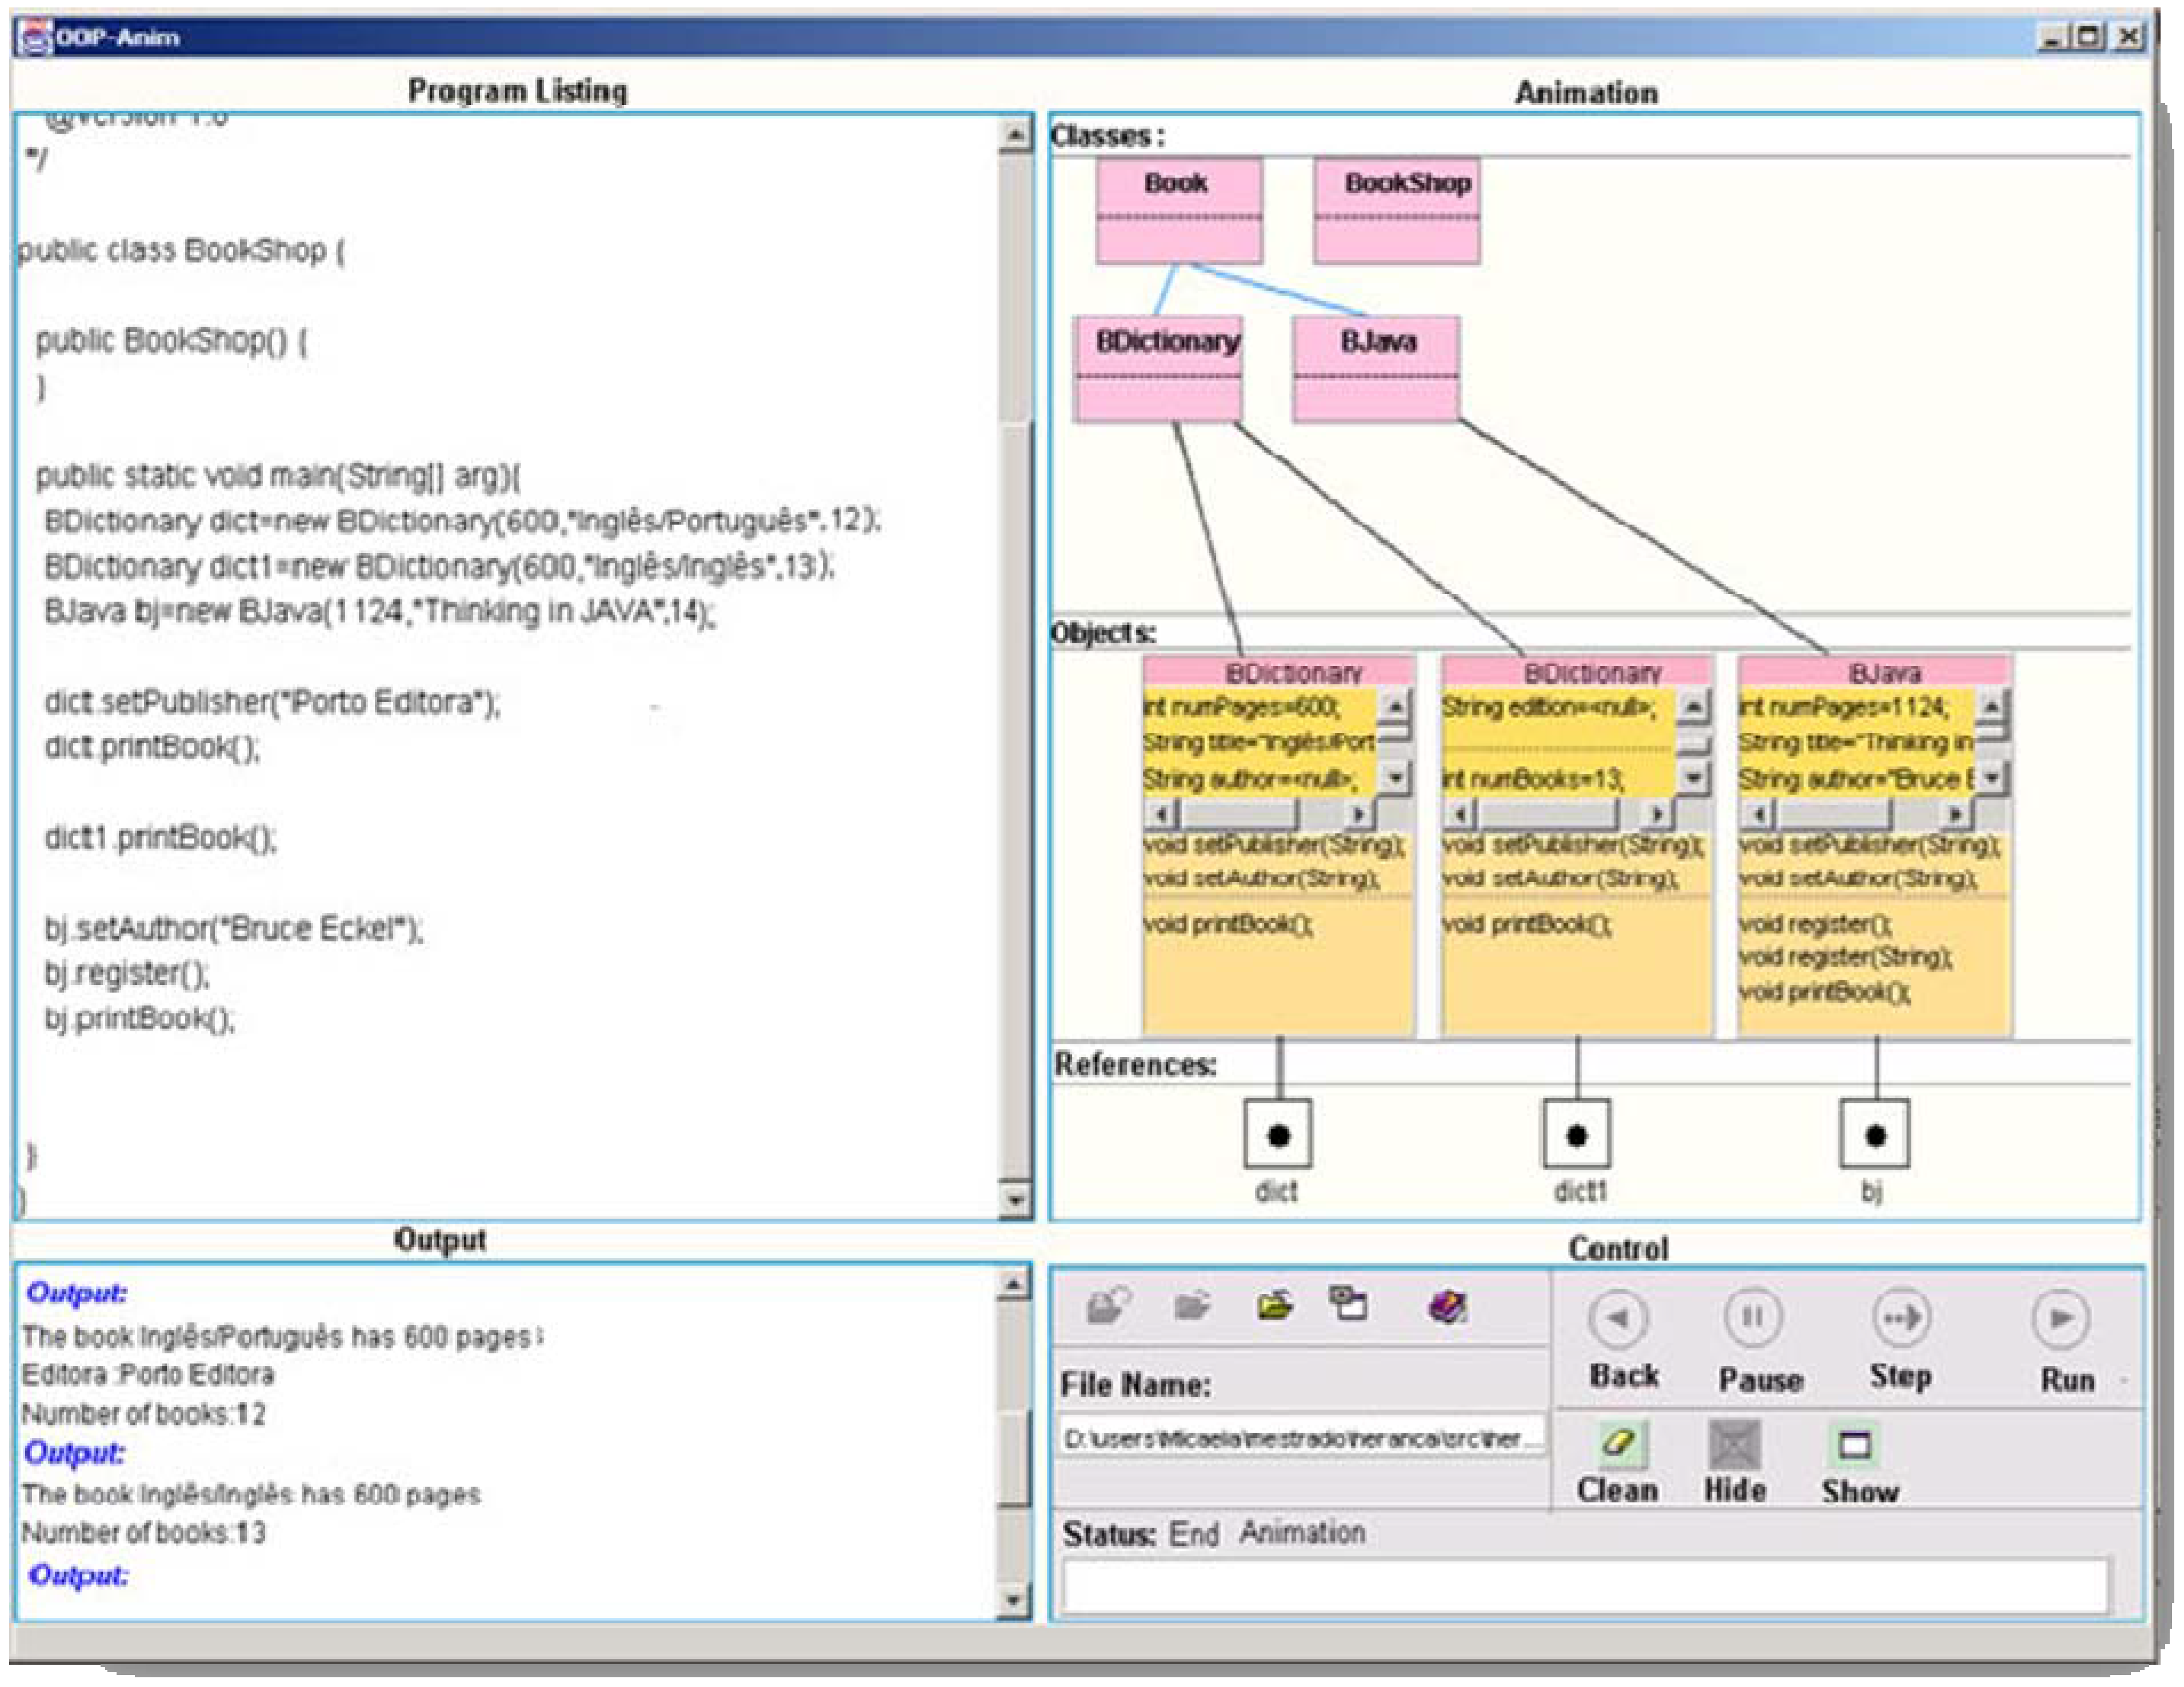Image resolution: width=2184 pixels, height=1687 pixels.
Task: Click the Back playback button
Action: click(1617, 1318)
